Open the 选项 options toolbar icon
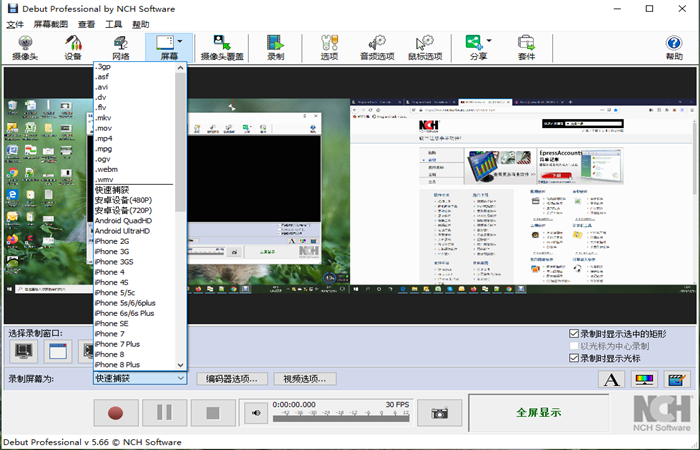Screen dimensions: 700x450 tap(329, 47)
